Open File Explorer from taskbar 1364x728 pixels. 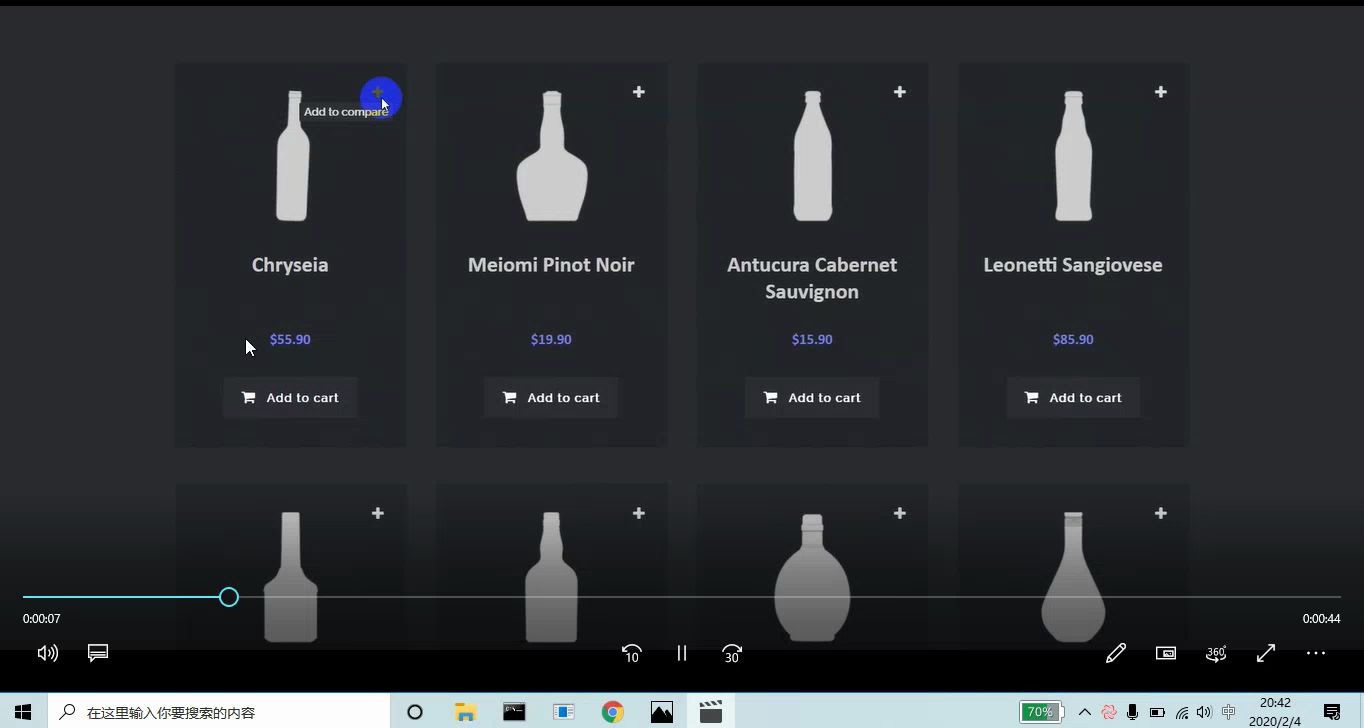465,712
